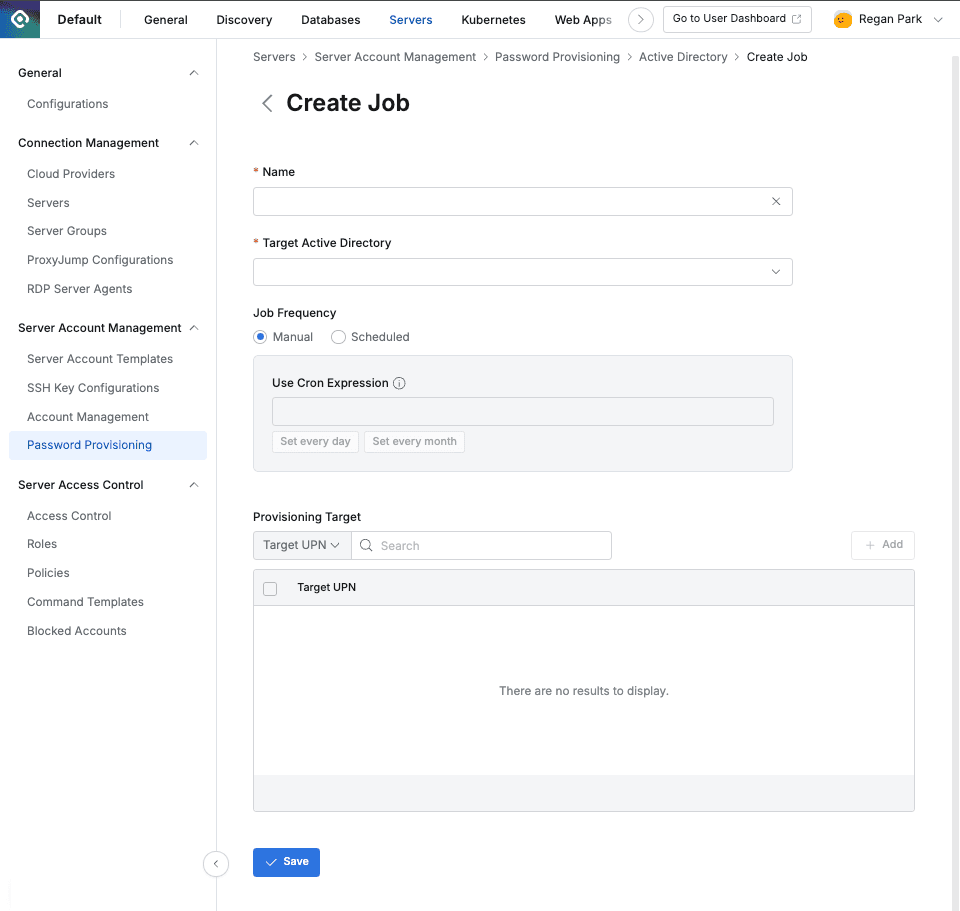This screenshot has width=960, height=911.
Task: Open the Target Active Directory dropdown
Action: pos(523,271)
